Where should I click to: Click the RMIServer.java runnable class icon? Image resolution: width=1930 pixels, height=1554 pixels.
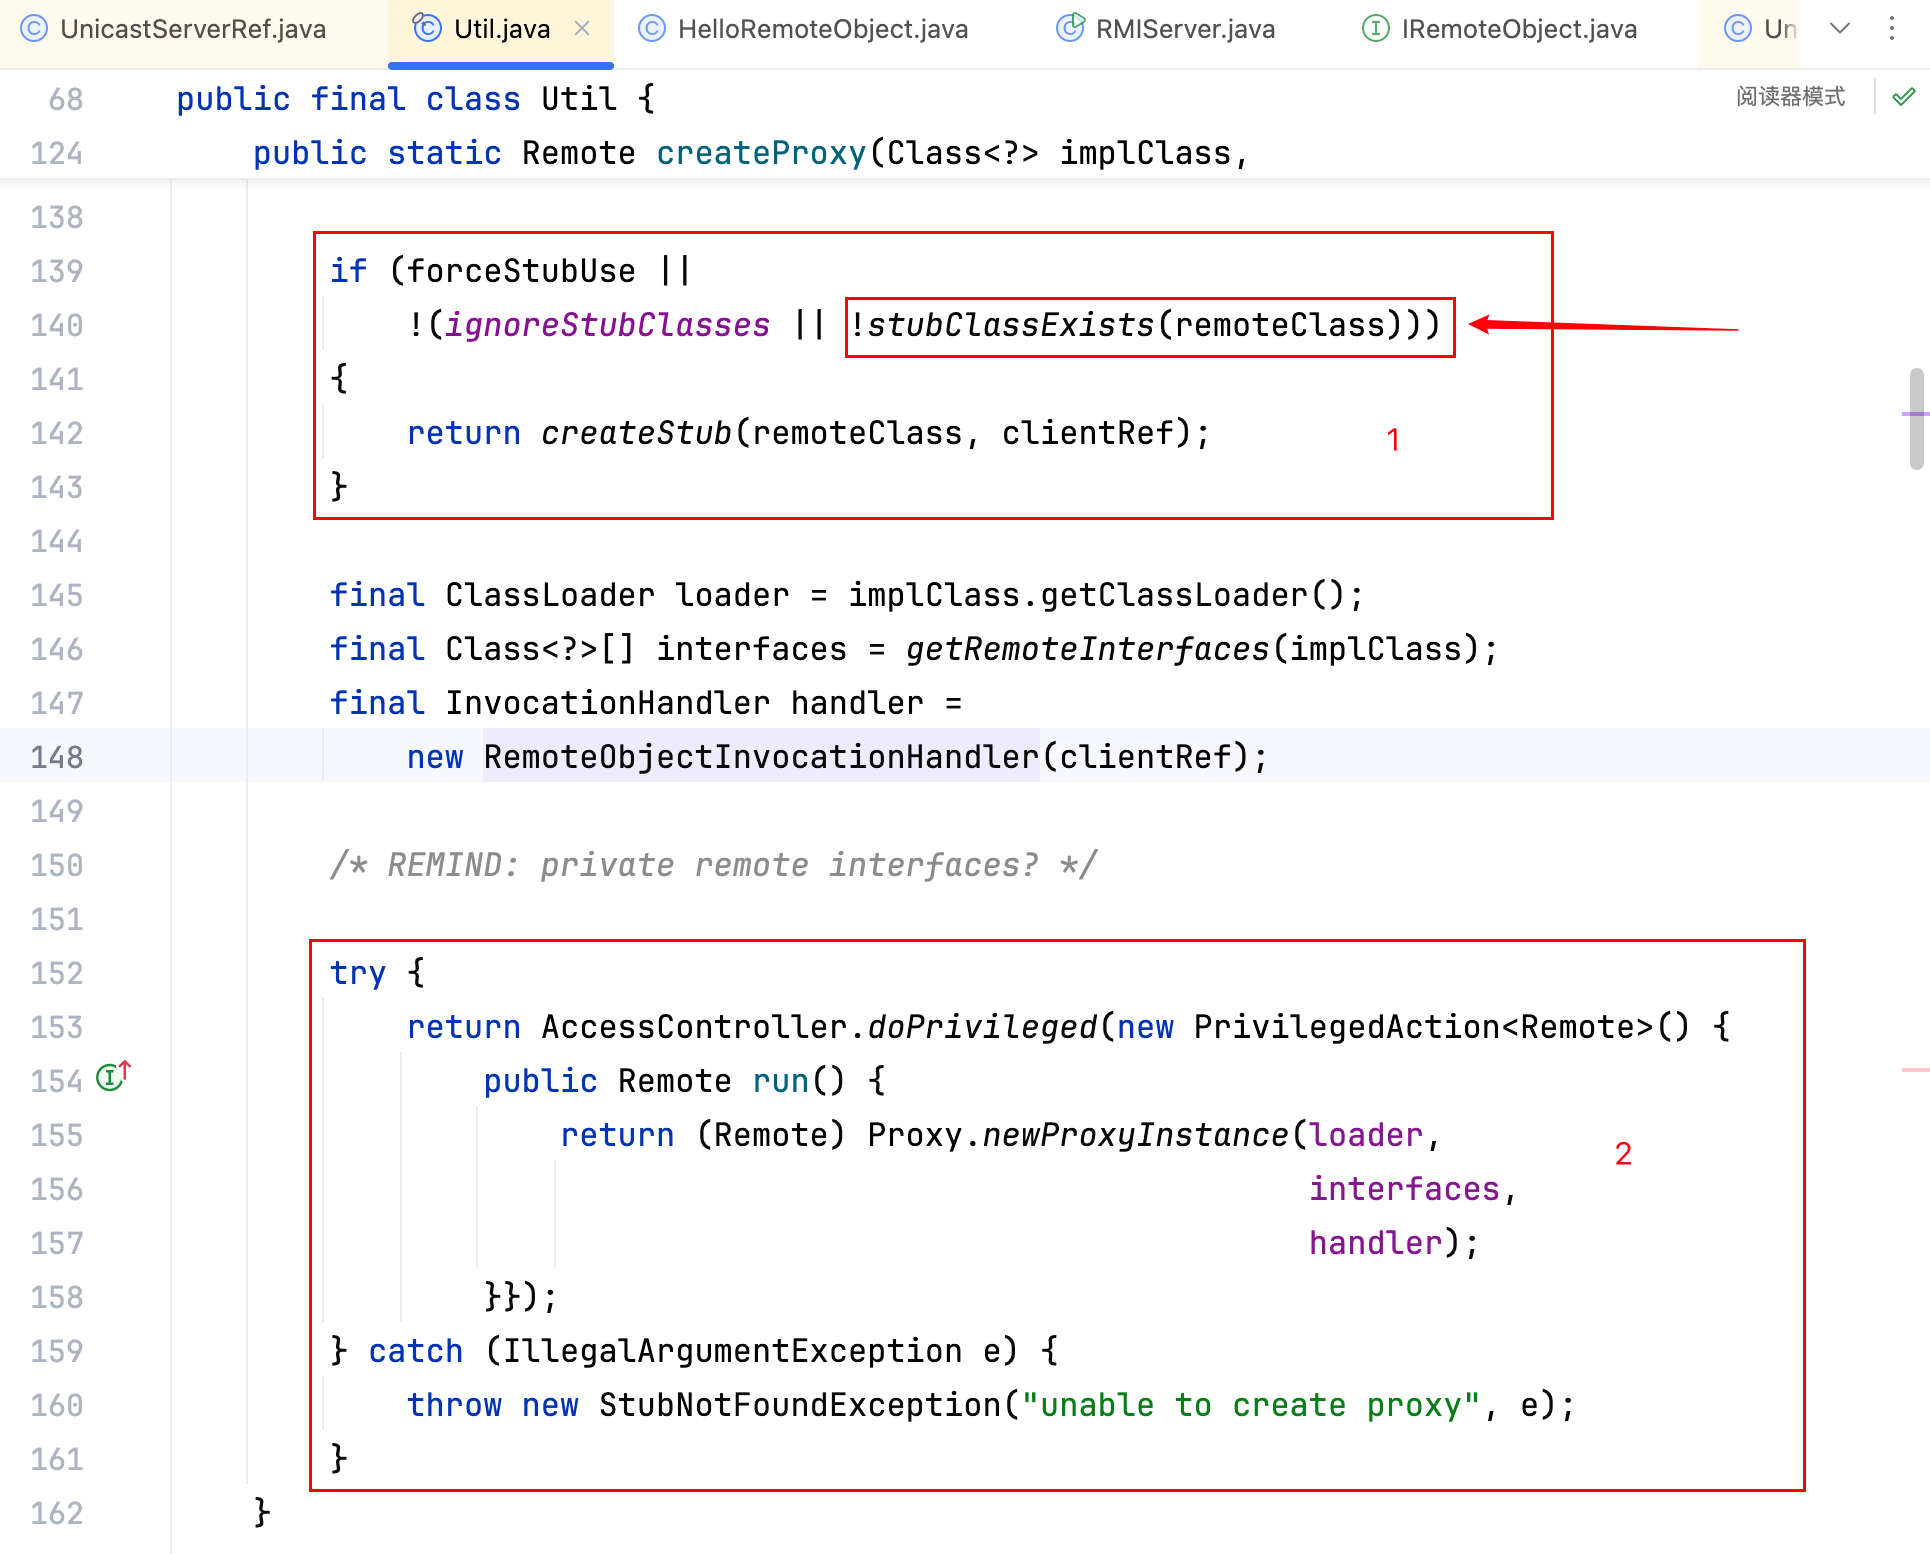1070,28
